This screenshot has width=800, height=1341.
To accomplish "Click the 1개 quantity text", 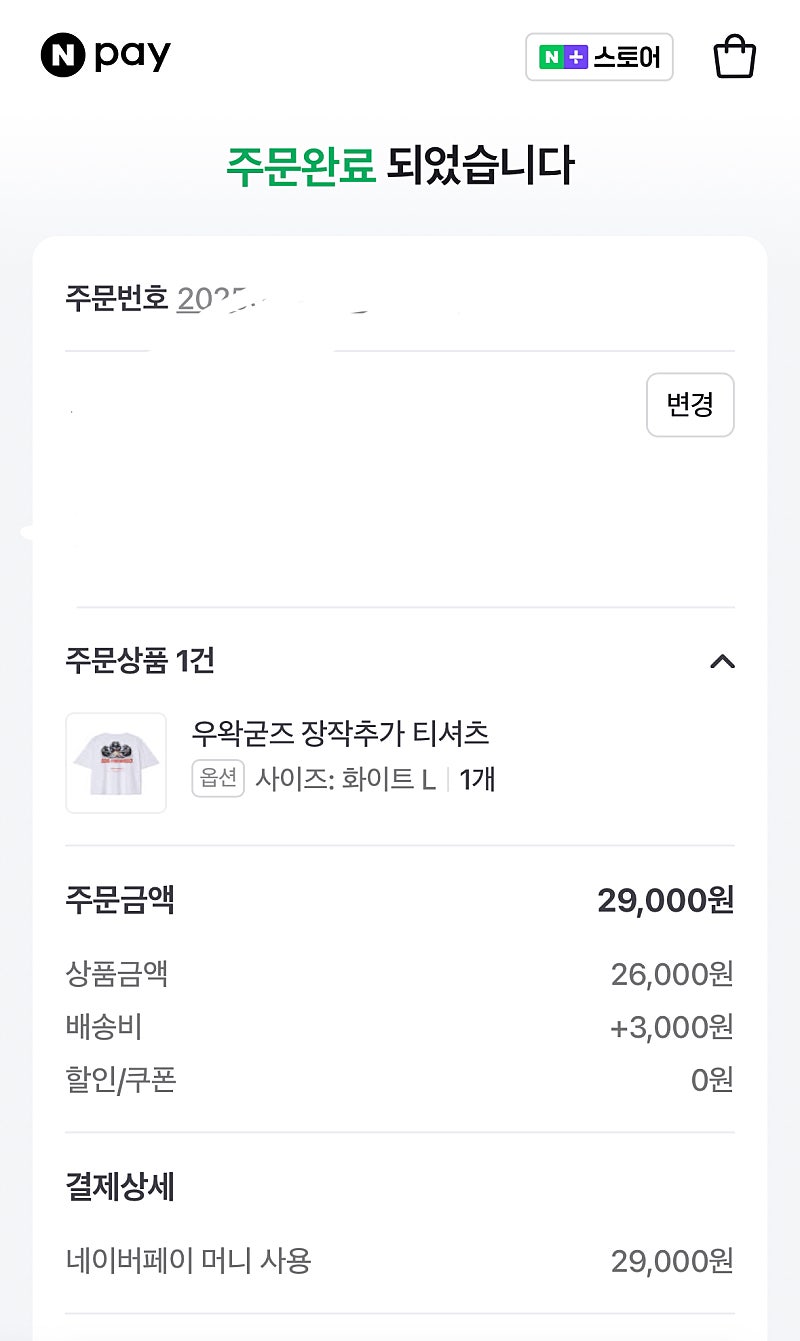I will coord(477,779).
